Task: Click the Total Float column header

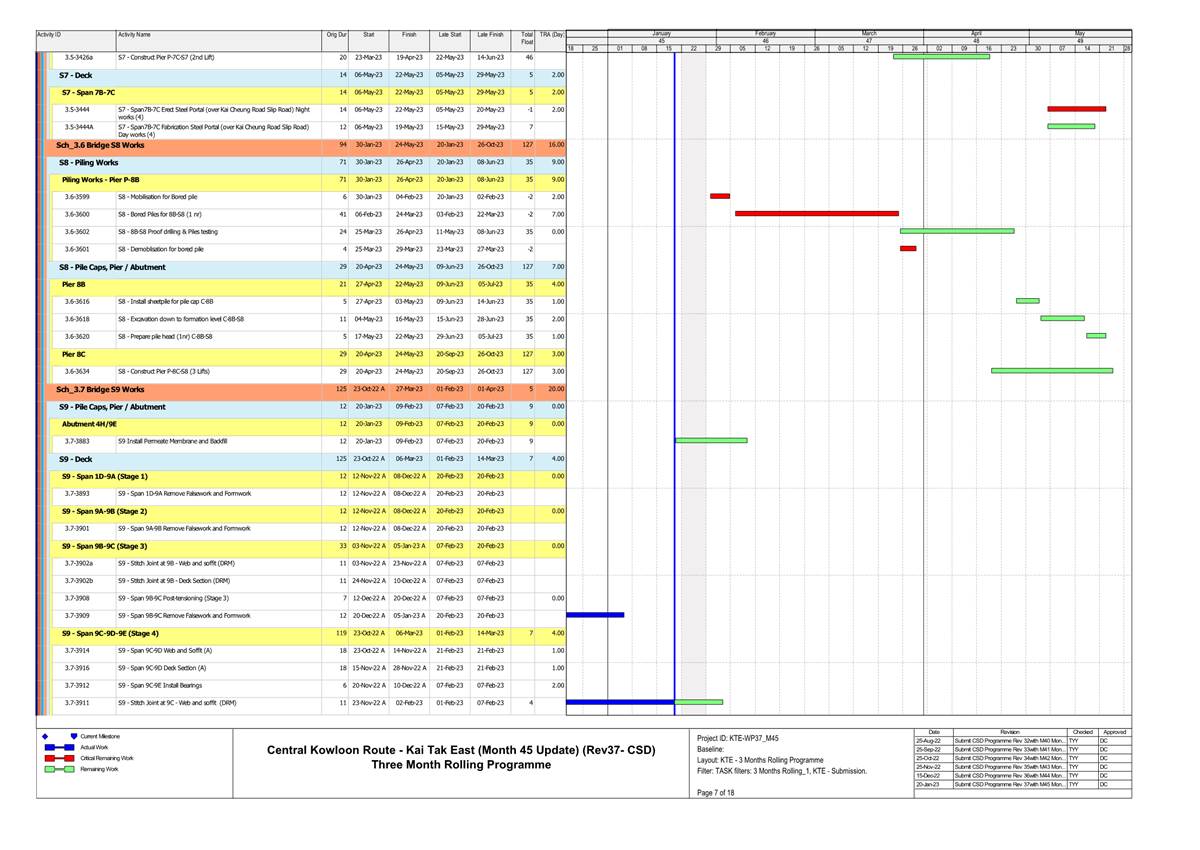Action: pyautogui.click(x=526, y=38)
